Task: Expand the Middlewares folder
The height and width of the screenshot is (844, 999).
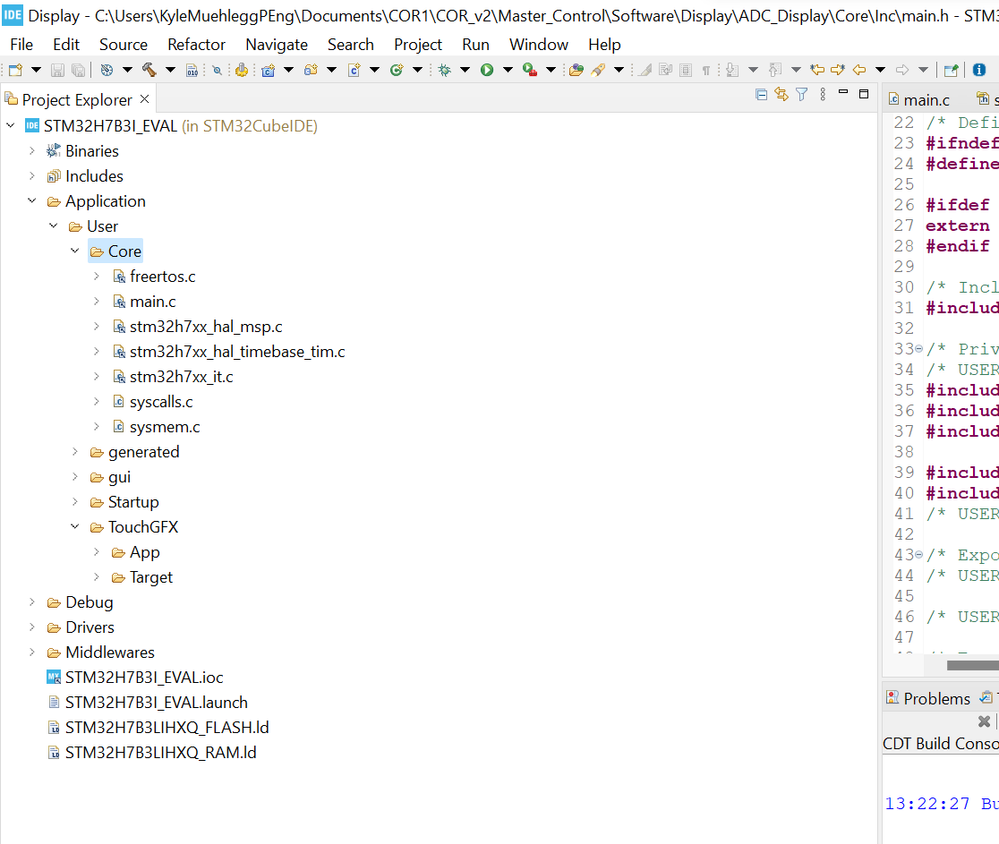Action: 32,652
